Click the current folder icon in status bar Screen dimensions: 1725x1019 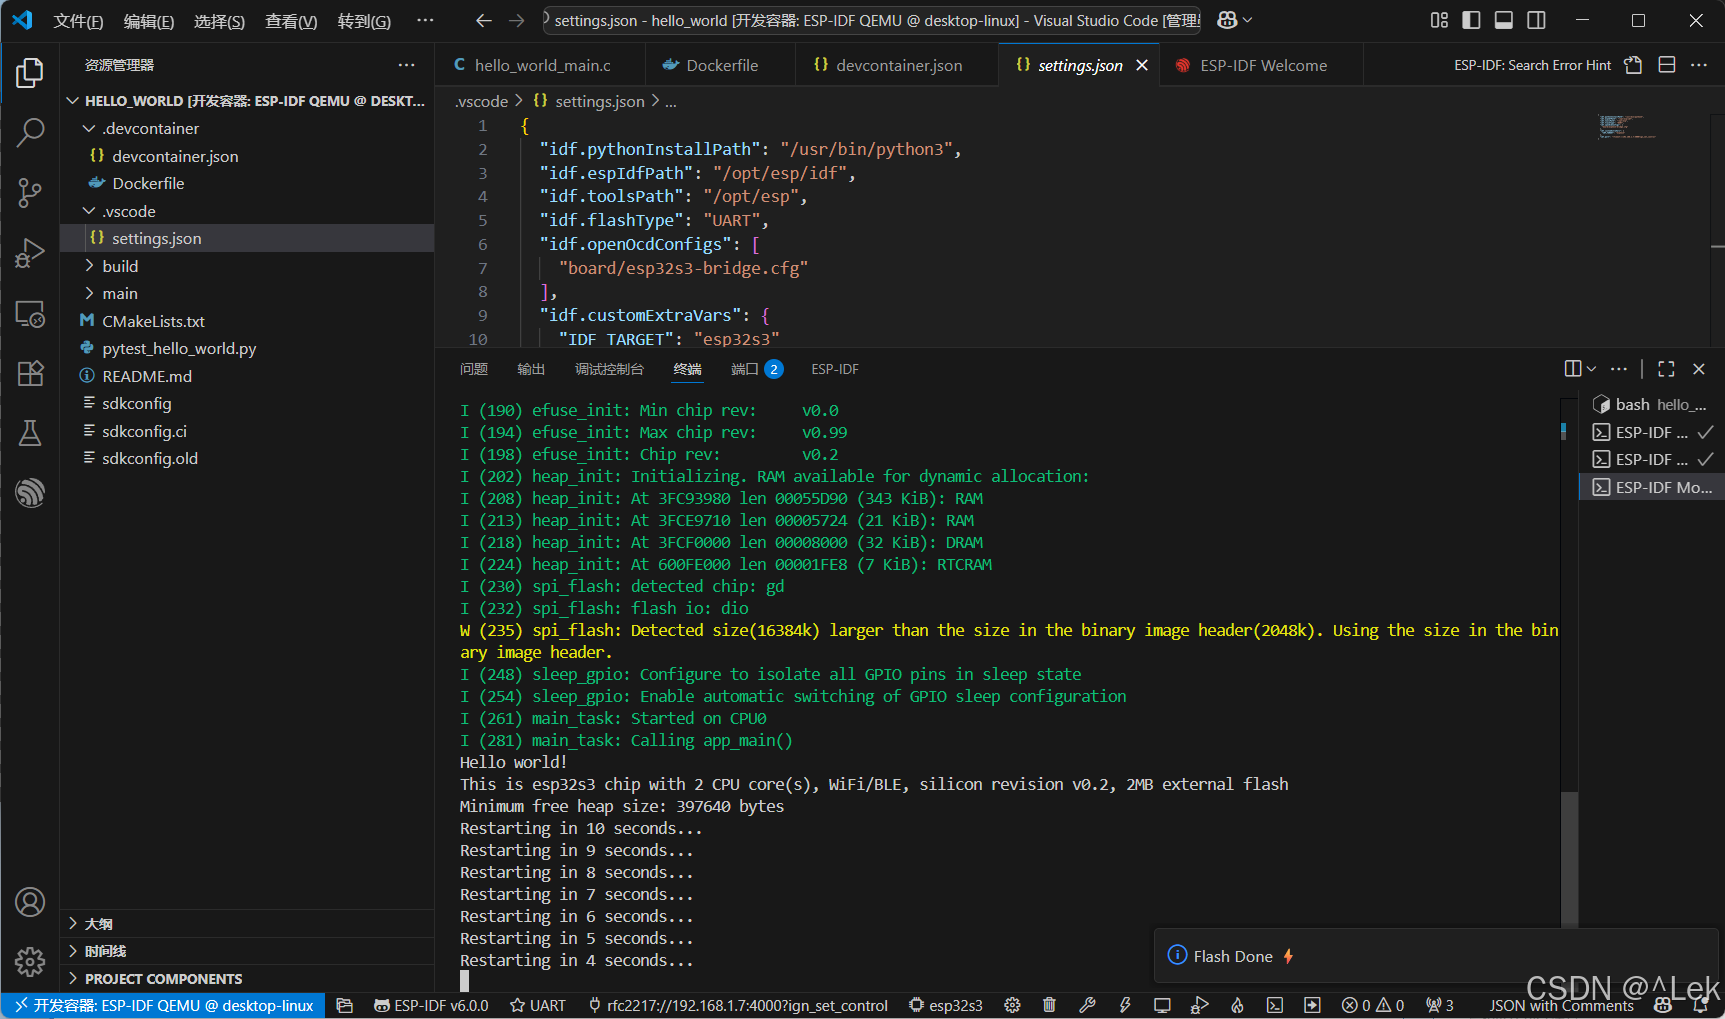[x=345, y=1005]
